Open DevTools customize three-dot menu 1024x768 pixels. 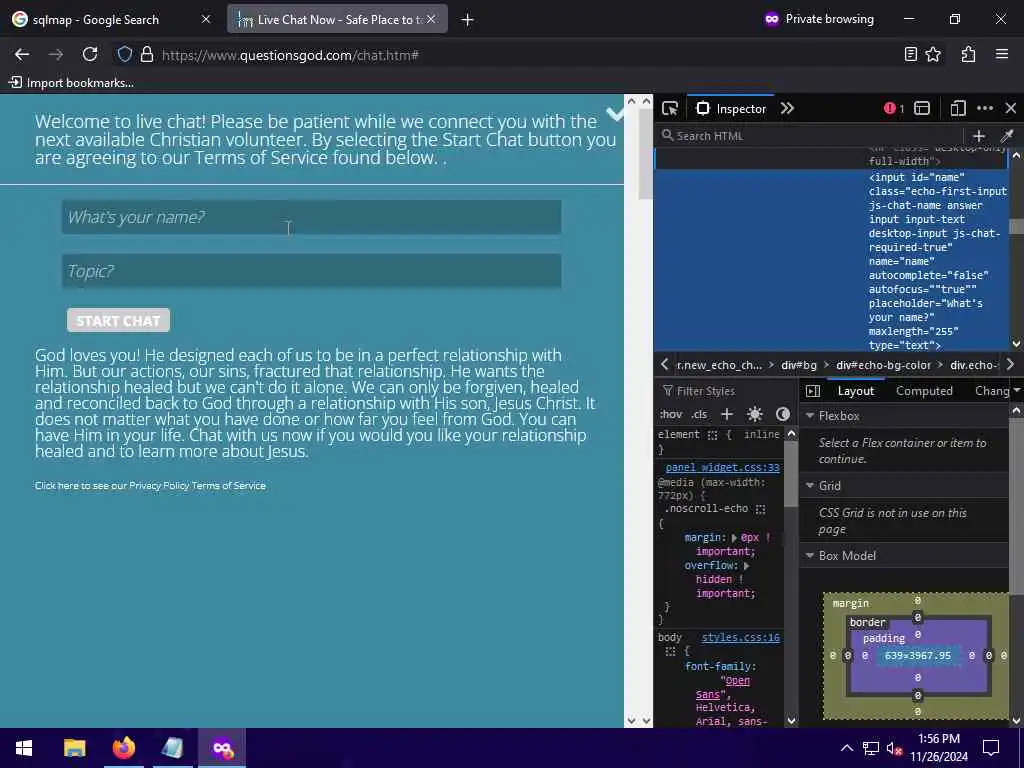[985, 108]
